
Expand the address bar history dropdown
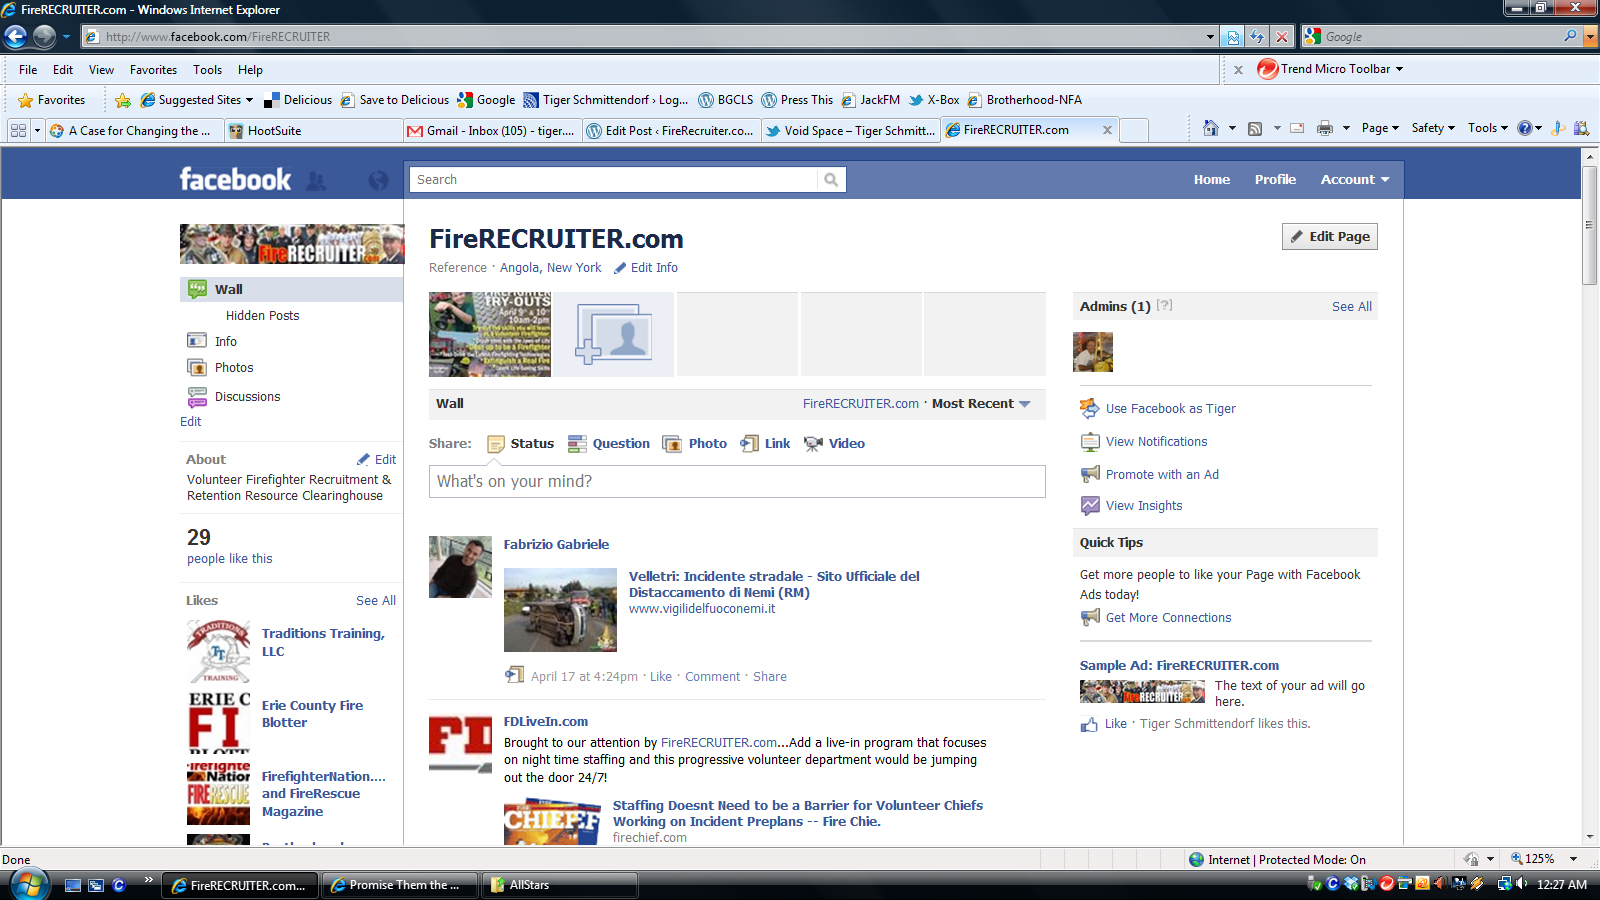click(x=1210, y=37)
